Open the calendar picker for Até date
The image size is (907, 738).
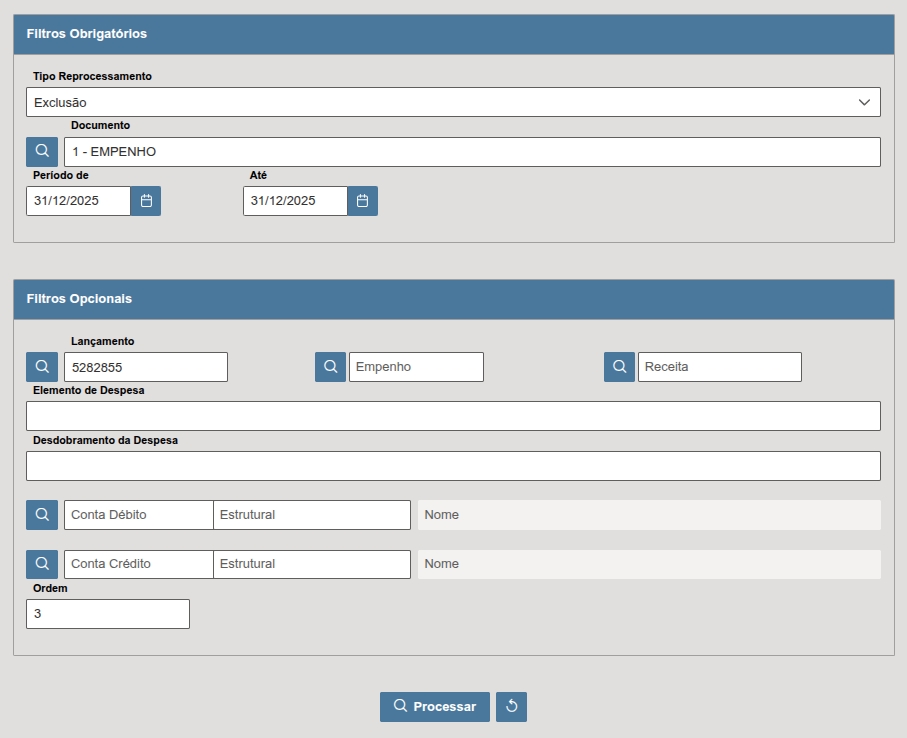pyautogui.click(x=363, y=201)
